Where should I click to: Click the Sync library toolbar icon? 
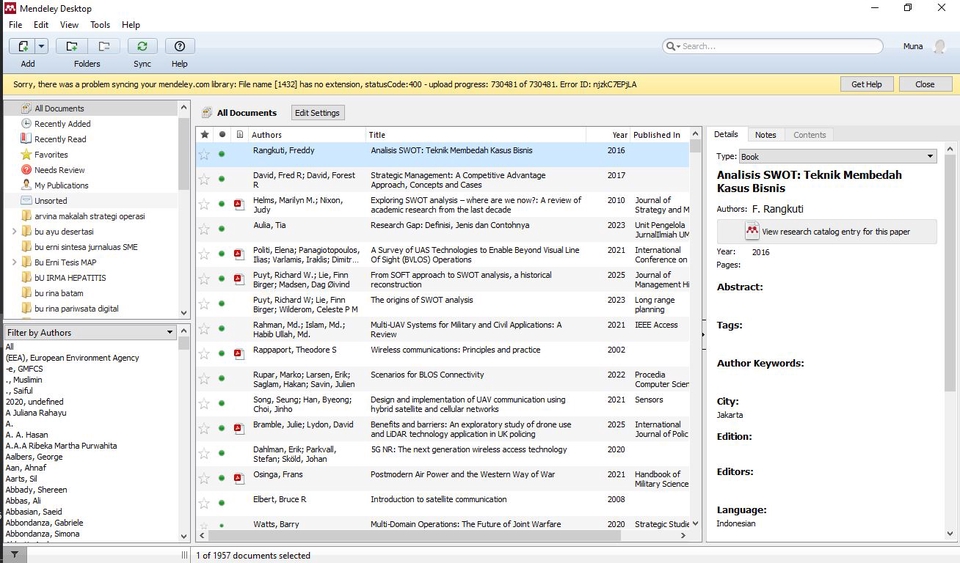pyautogui.click(x=142, y=46)
